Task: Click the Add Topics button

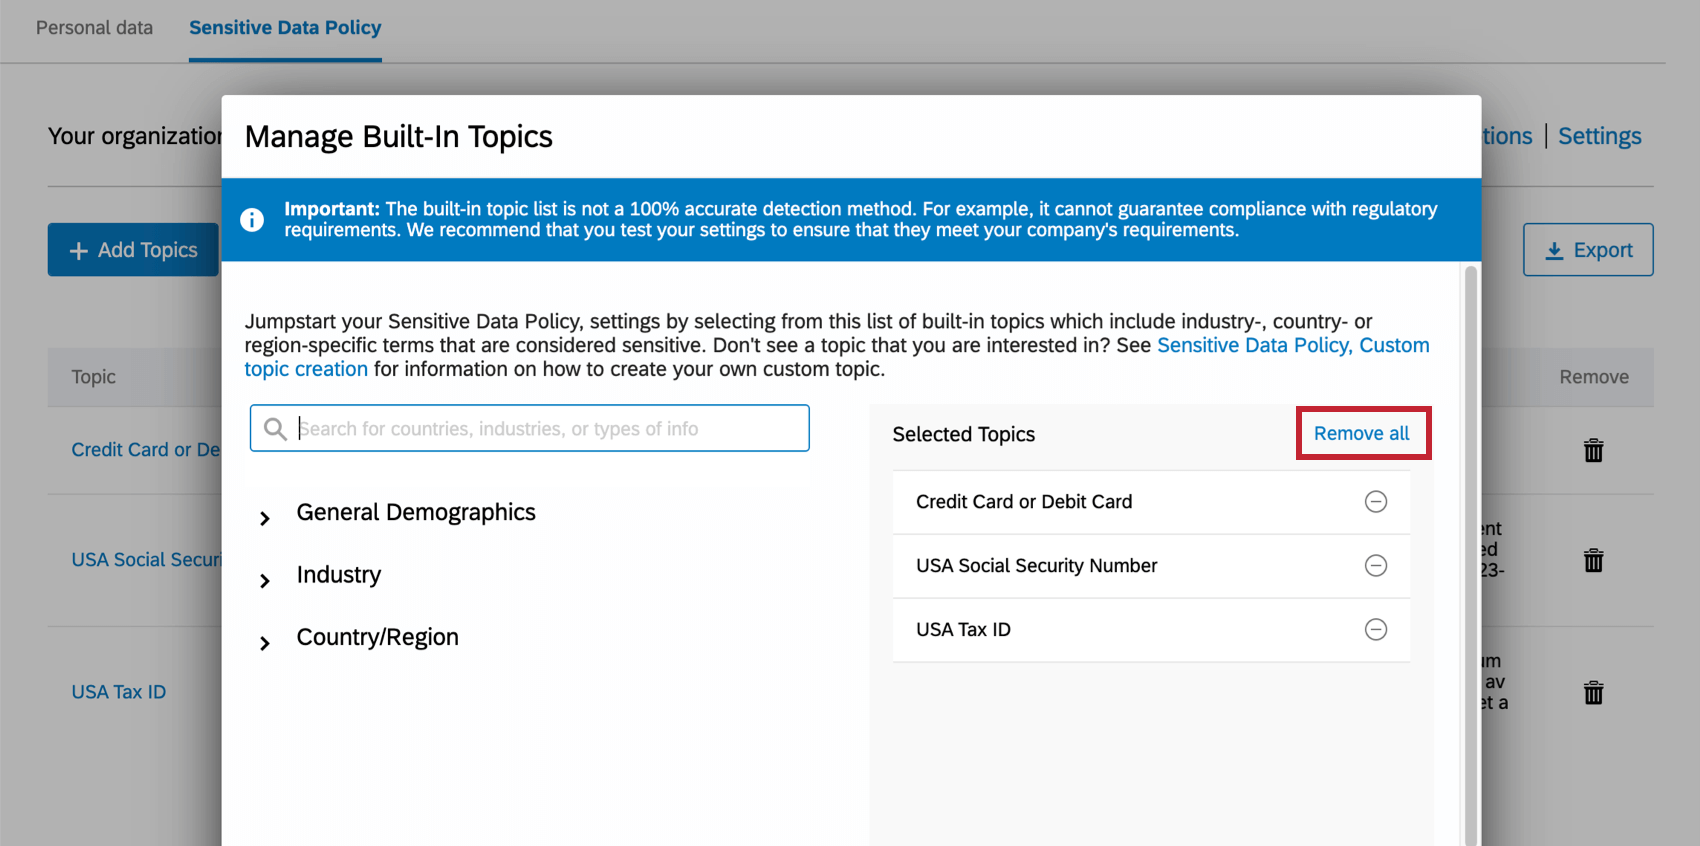Action: 133,250
